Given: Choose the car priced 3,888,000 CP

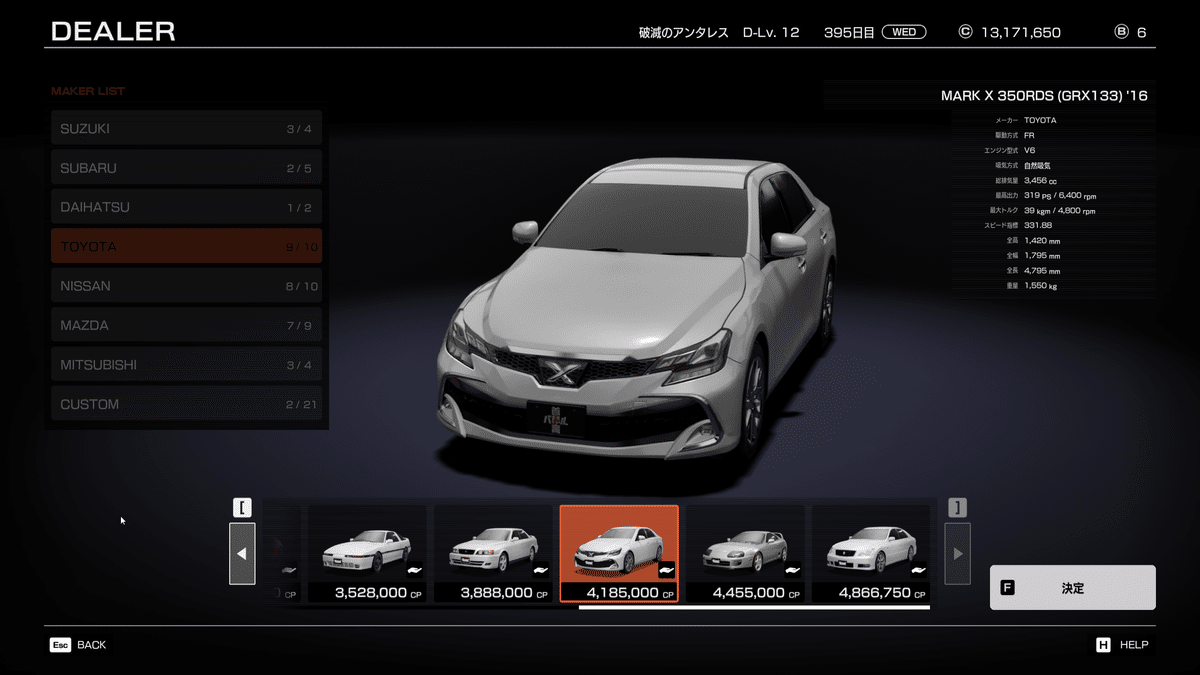Looking at the screenshot, I should [493, 553].
